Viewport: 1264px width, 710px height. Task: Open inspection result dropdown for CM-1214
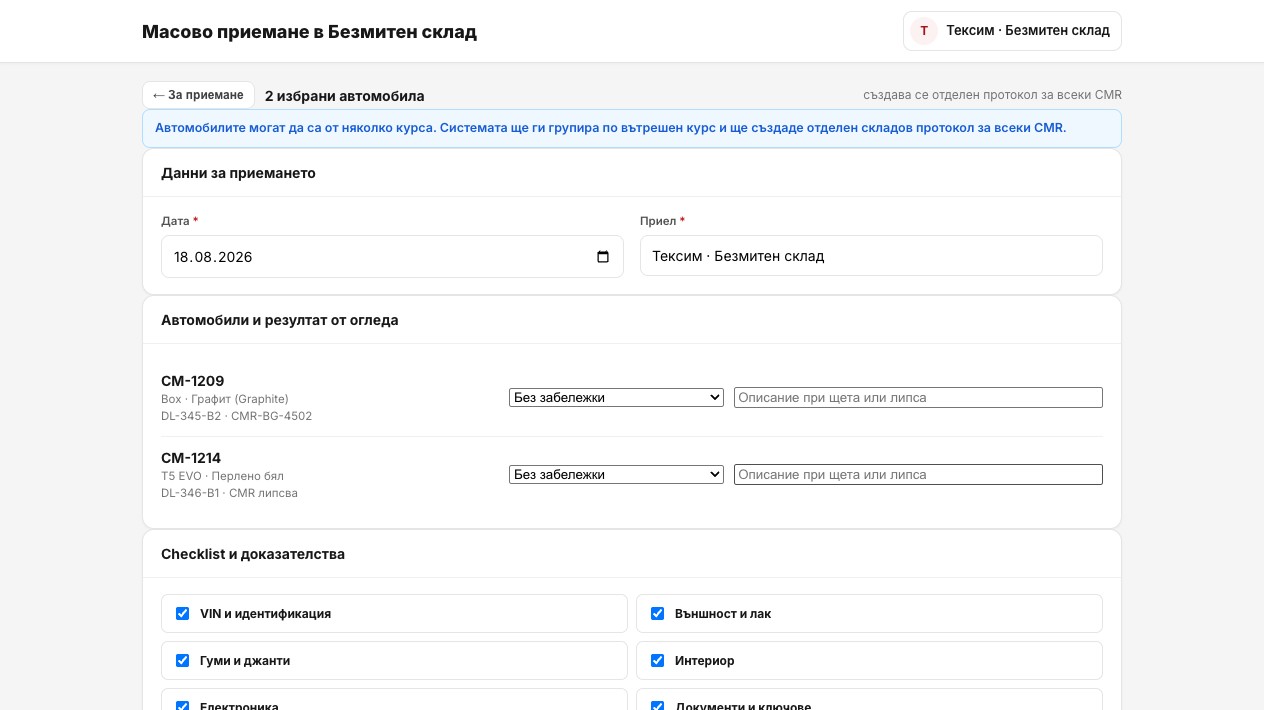616,474
